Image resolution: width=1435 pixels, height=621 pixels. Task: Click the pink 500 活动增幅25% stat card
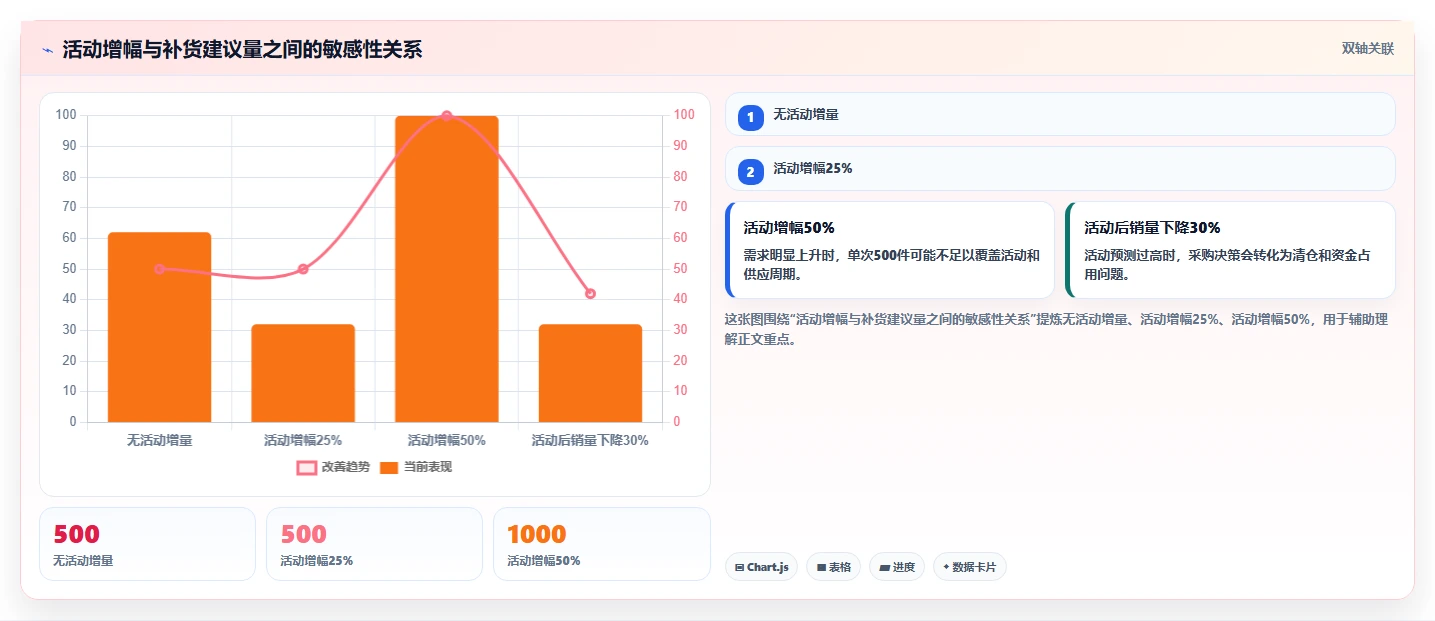(x=374, y=544)
